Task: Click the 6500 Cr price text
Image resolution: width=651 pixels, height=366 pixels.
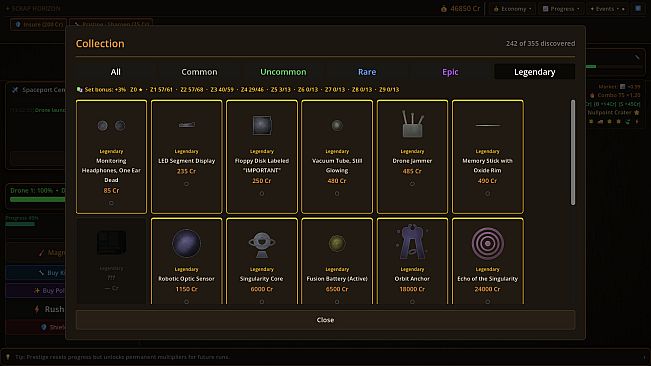Action: coord(337,289)
